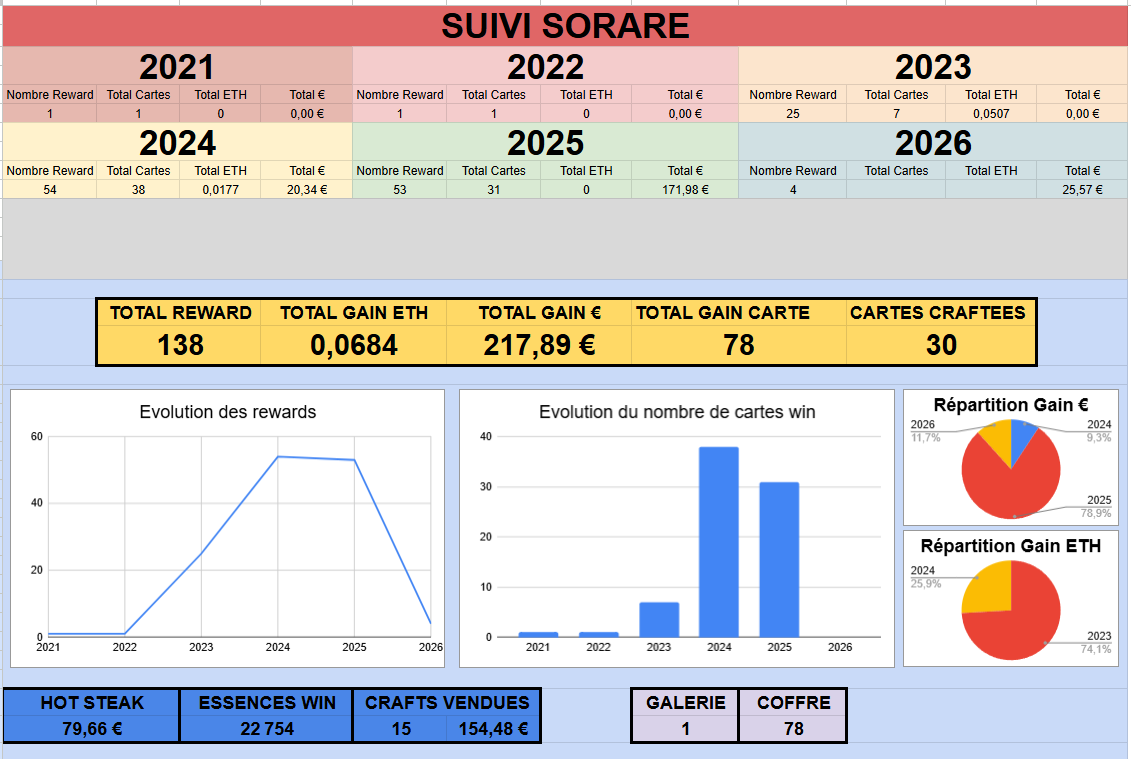Select 2024 Total Cartes value 38
Screen dimensions: 1131x759
point(138,189)
